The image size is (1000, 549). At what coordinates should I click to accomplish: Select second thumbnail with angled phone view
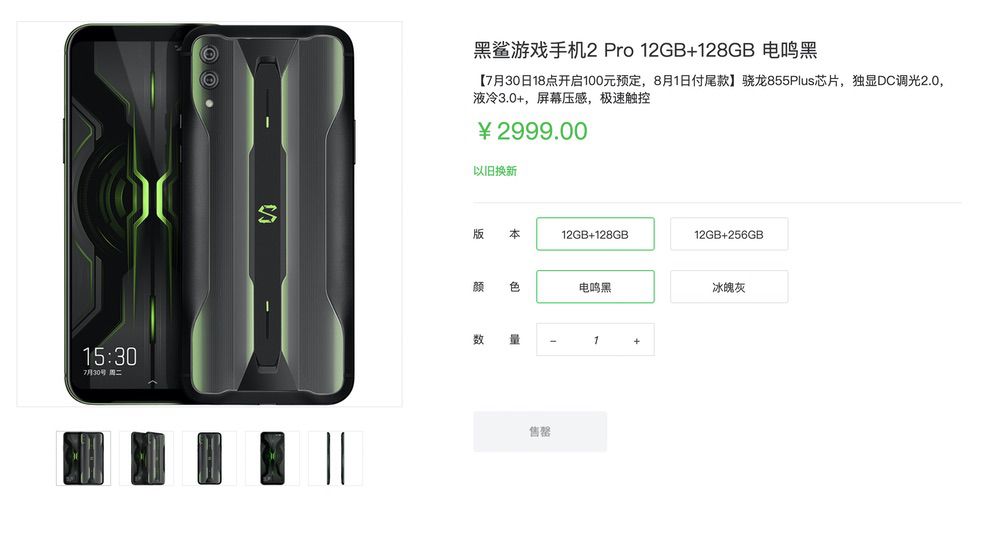click(147, 458)
